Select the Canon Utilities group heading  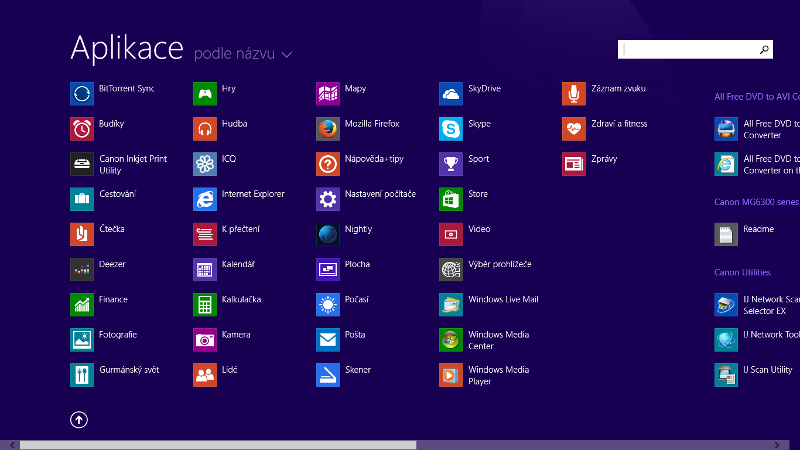point(742,272)
